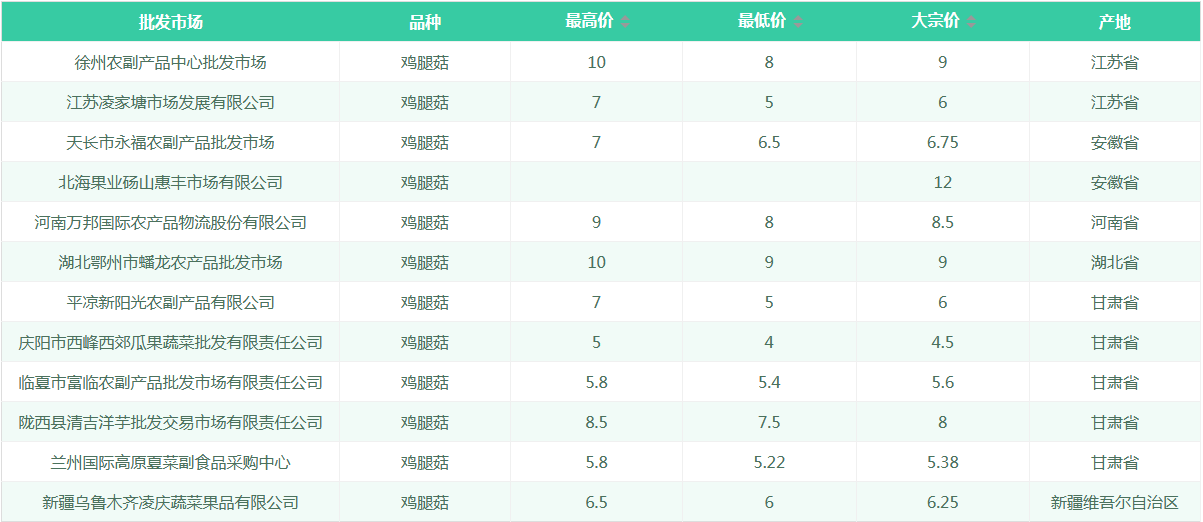Click the 最高价 header text
The image size is (1203, 522).
pos(590,22)
